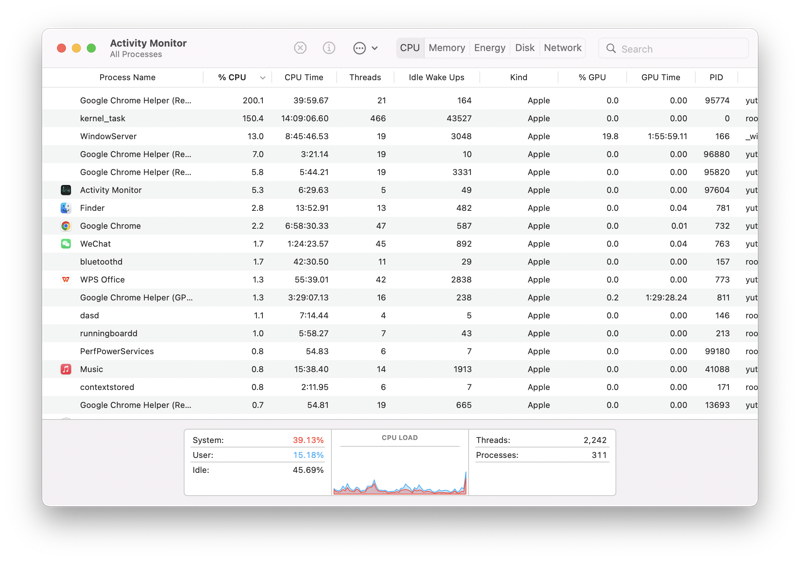The image size is (800, 562).
Task: Select the Network tab
Action: coord(563,48)
